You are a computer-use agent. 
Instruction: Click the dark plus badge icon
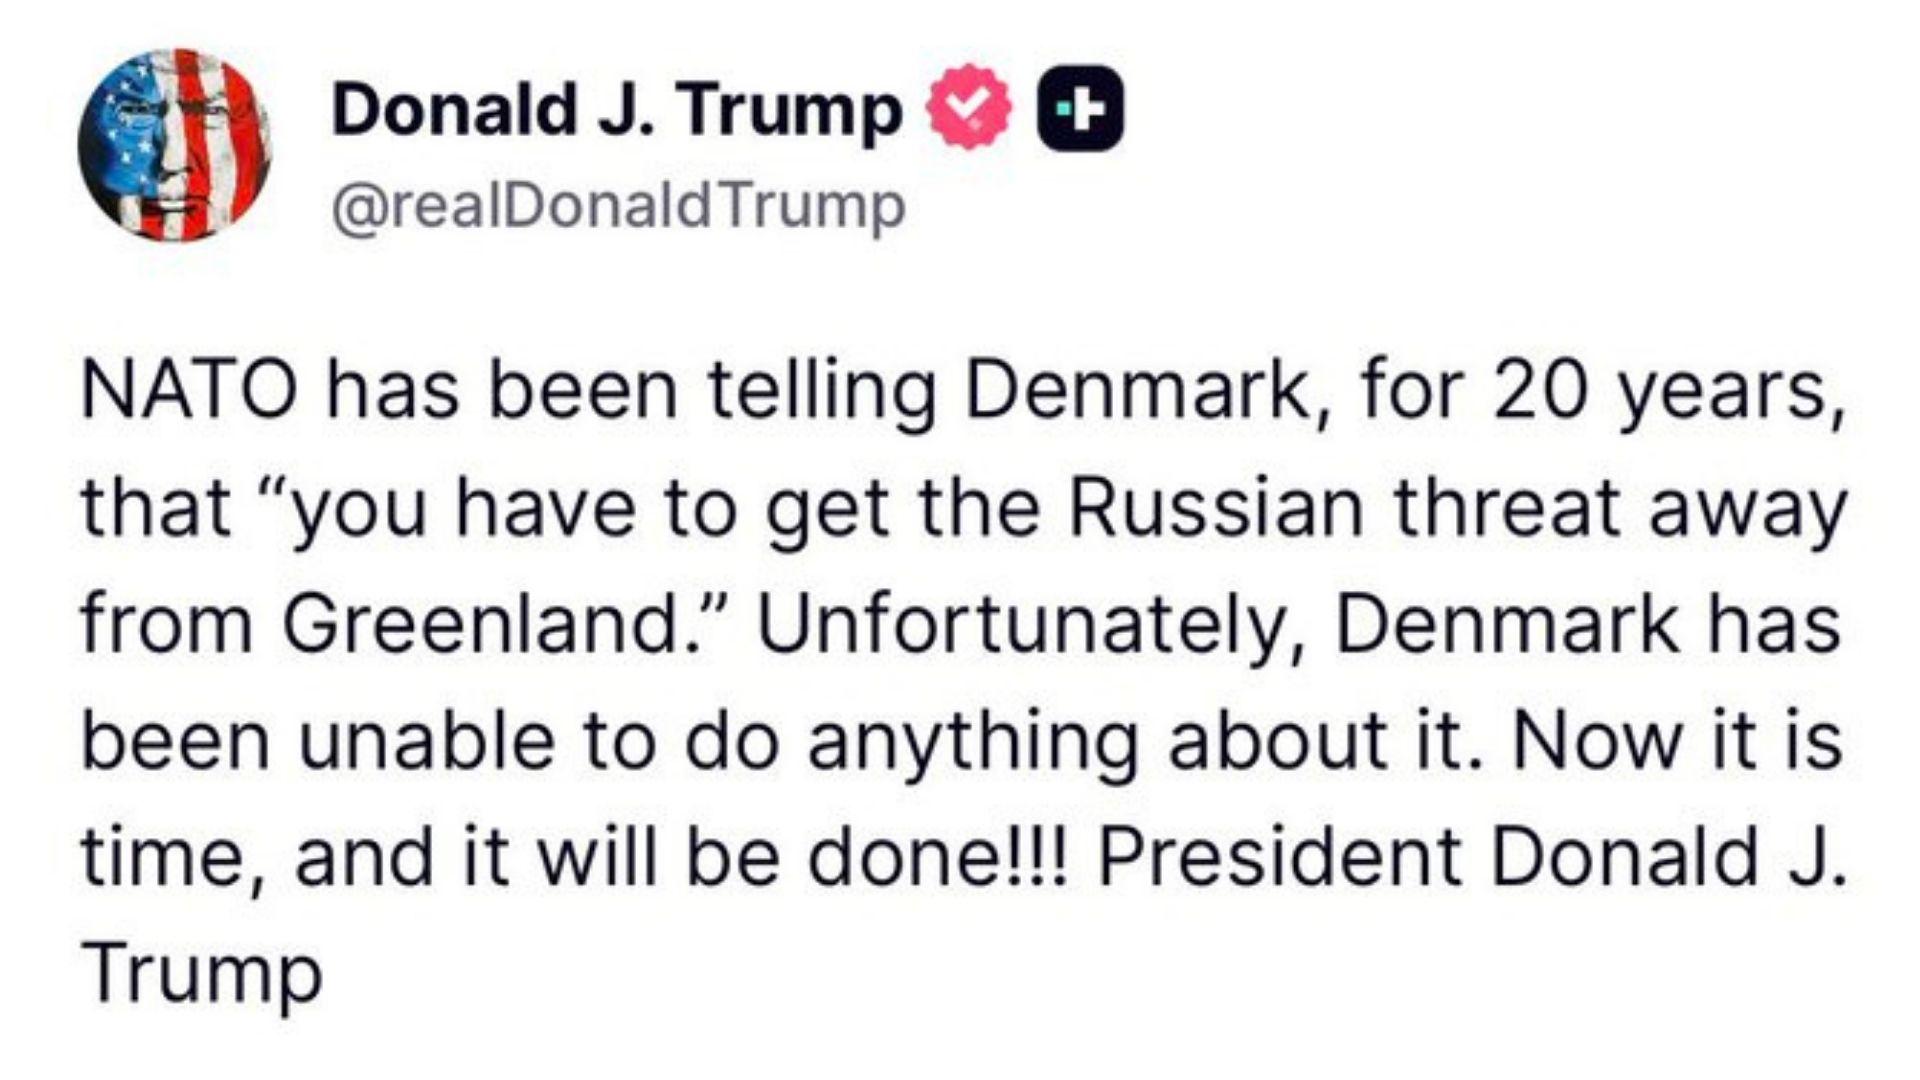point(1081,108)
